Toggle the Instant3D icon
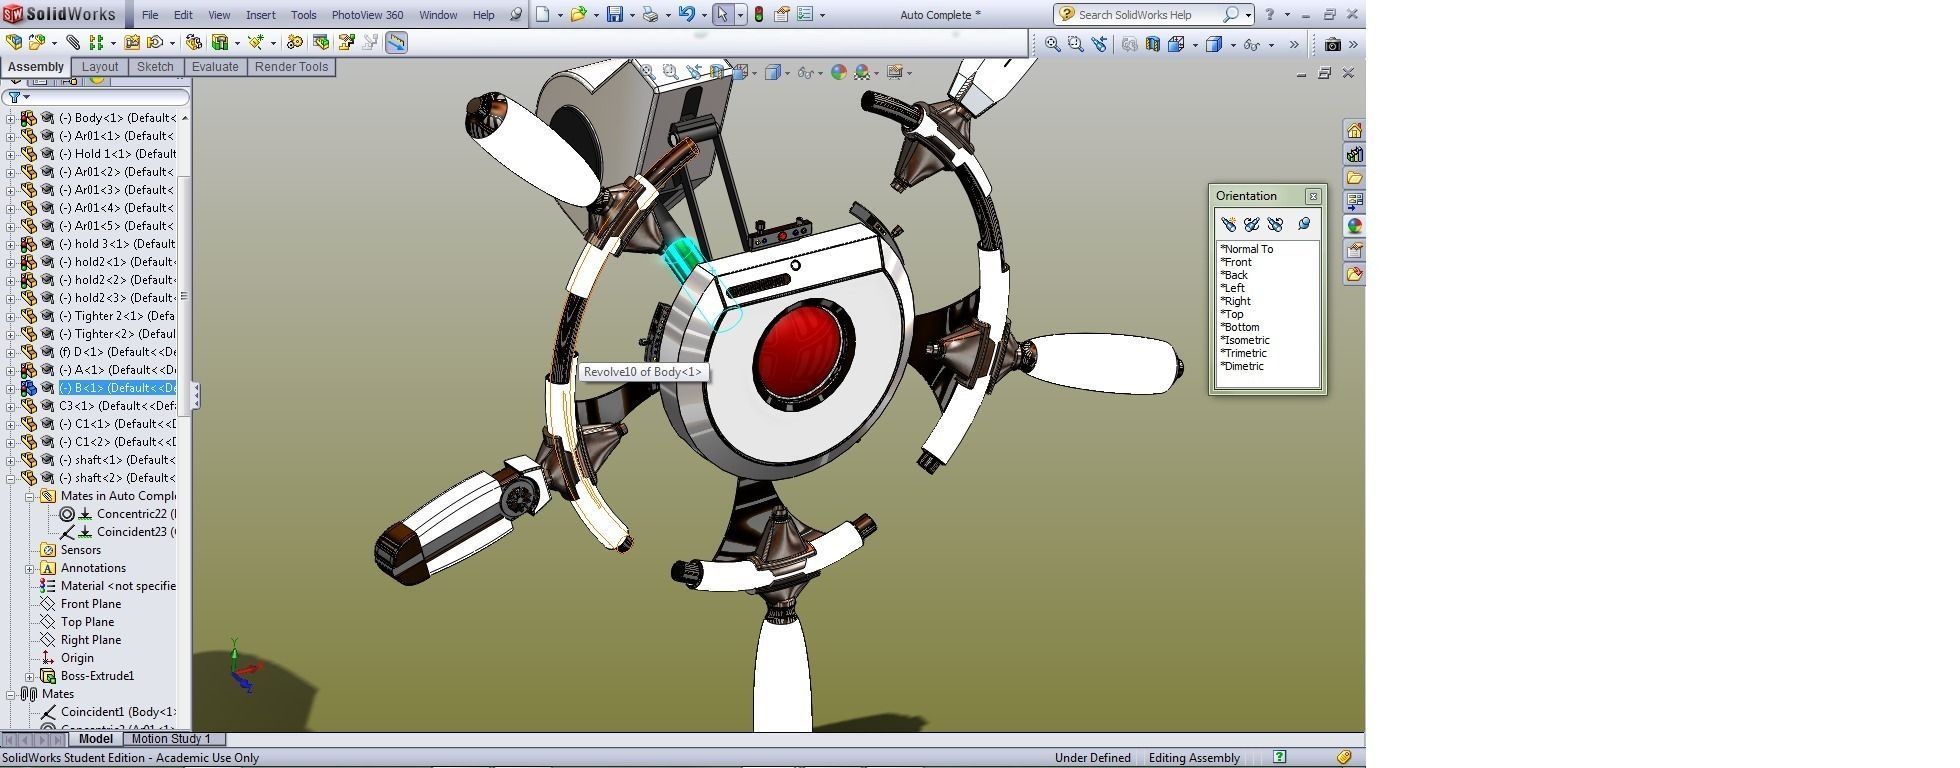The height and width of the screenshot is (768, 1960). click(396, 42)
